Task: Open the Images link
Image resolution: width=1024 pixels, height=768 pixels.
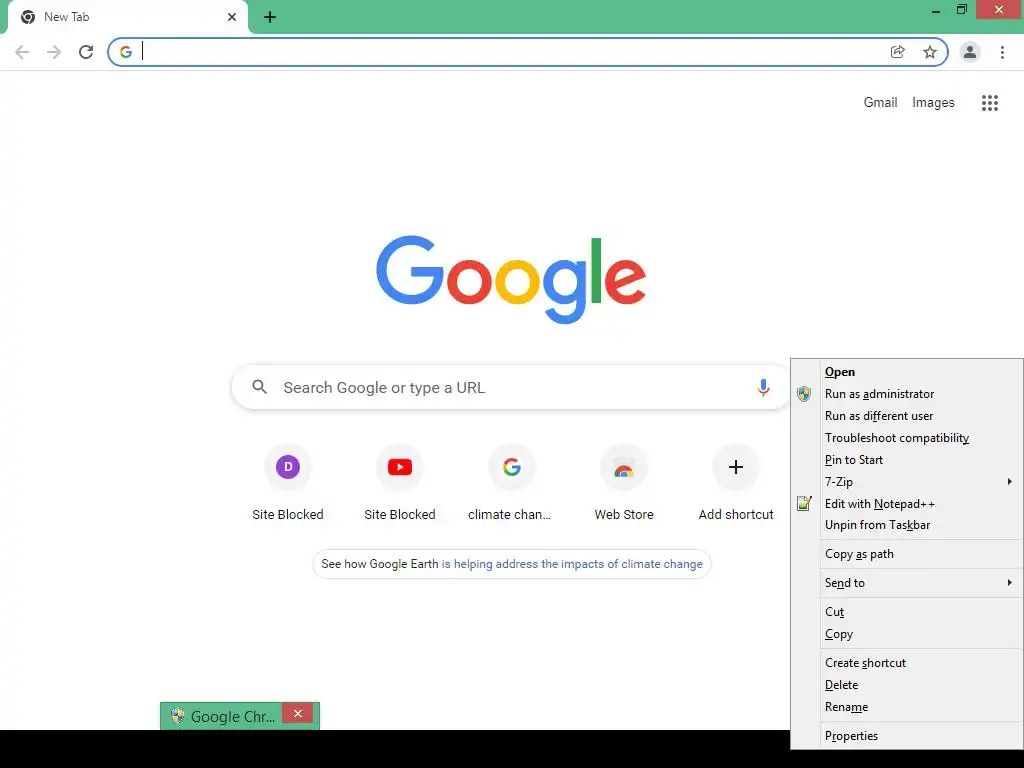Action: (x=933, y=103)
